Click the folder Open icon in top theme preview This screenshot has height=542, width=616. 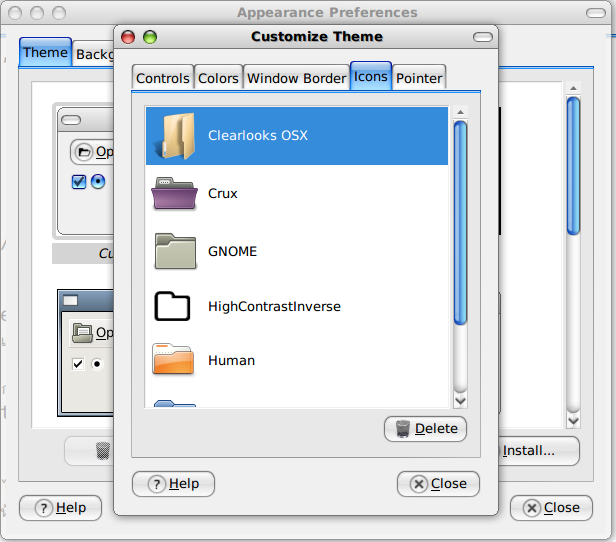click(84, 152)
